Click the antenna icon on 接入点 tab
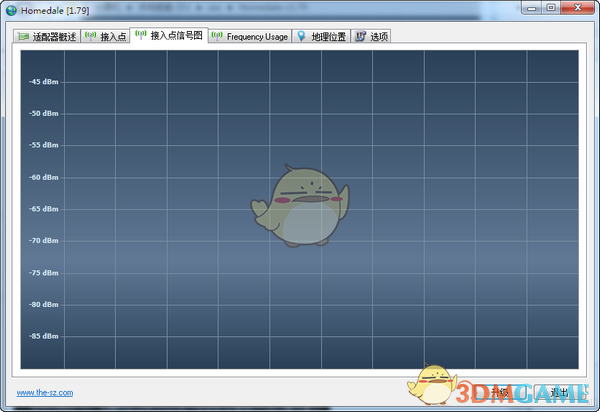600x412 pixels. (90, 36)
